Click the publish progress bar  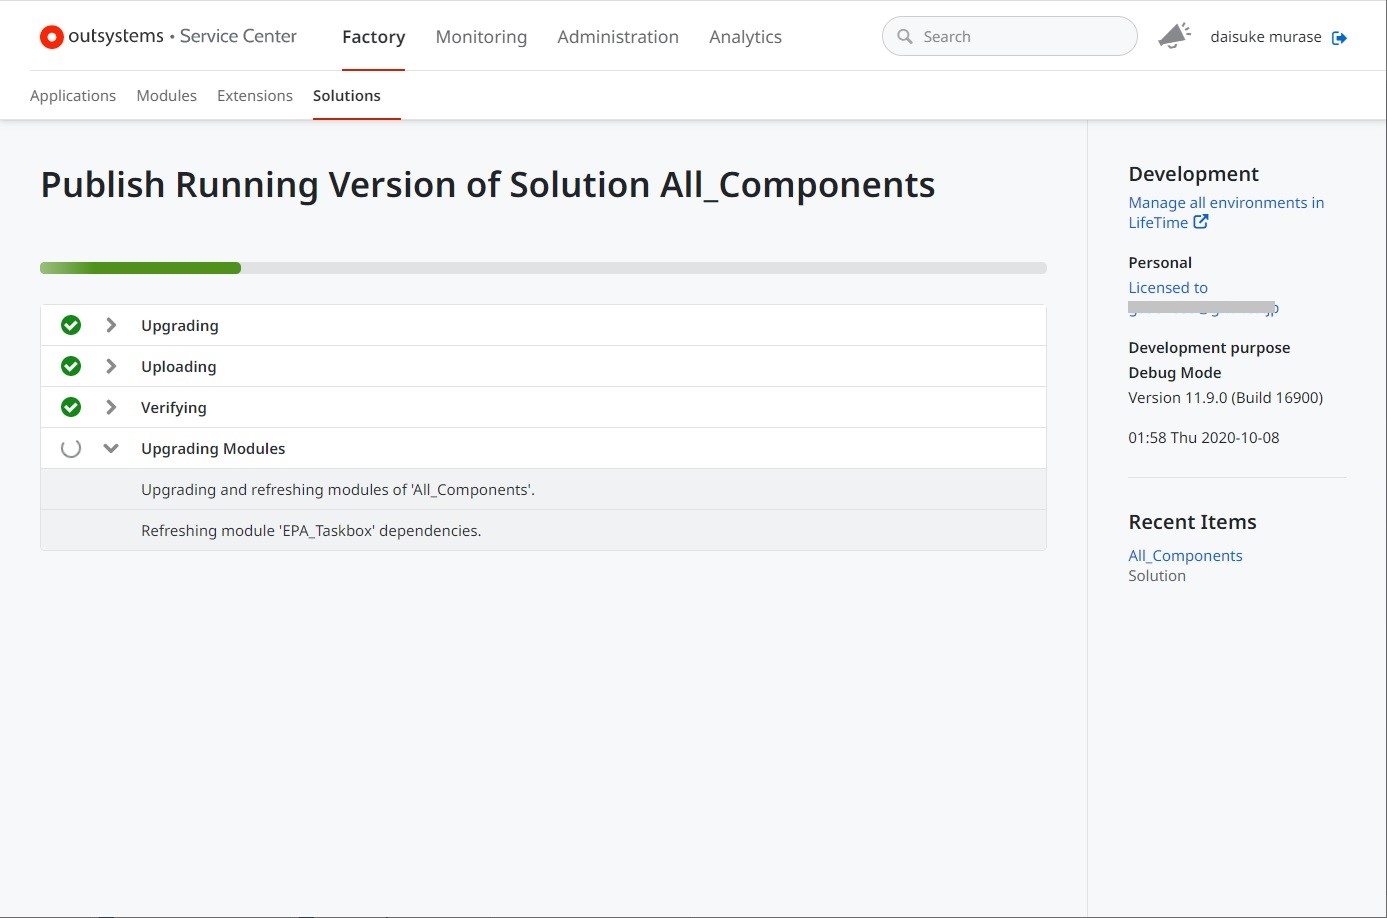tap(543, 268)
